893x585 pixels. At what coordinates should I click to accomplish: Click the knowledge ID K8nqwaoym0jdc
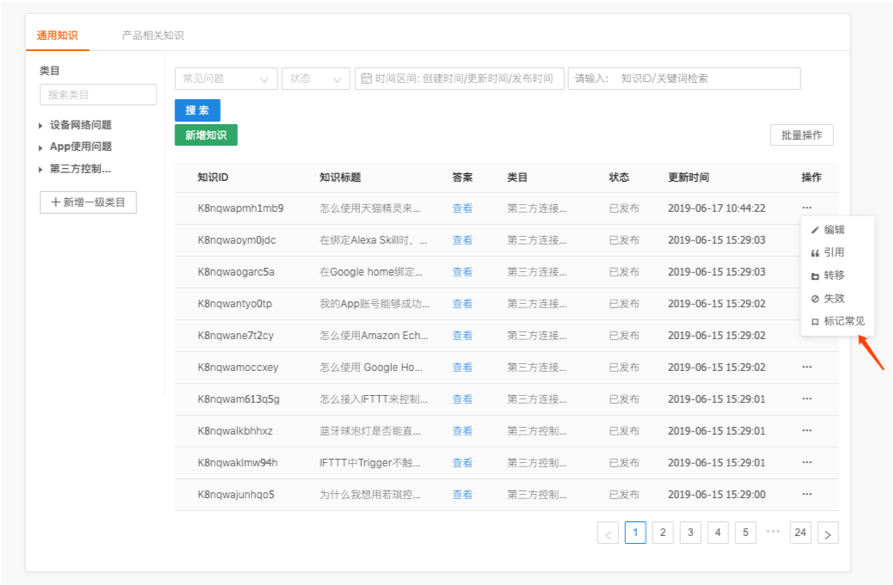coord(236,240)
